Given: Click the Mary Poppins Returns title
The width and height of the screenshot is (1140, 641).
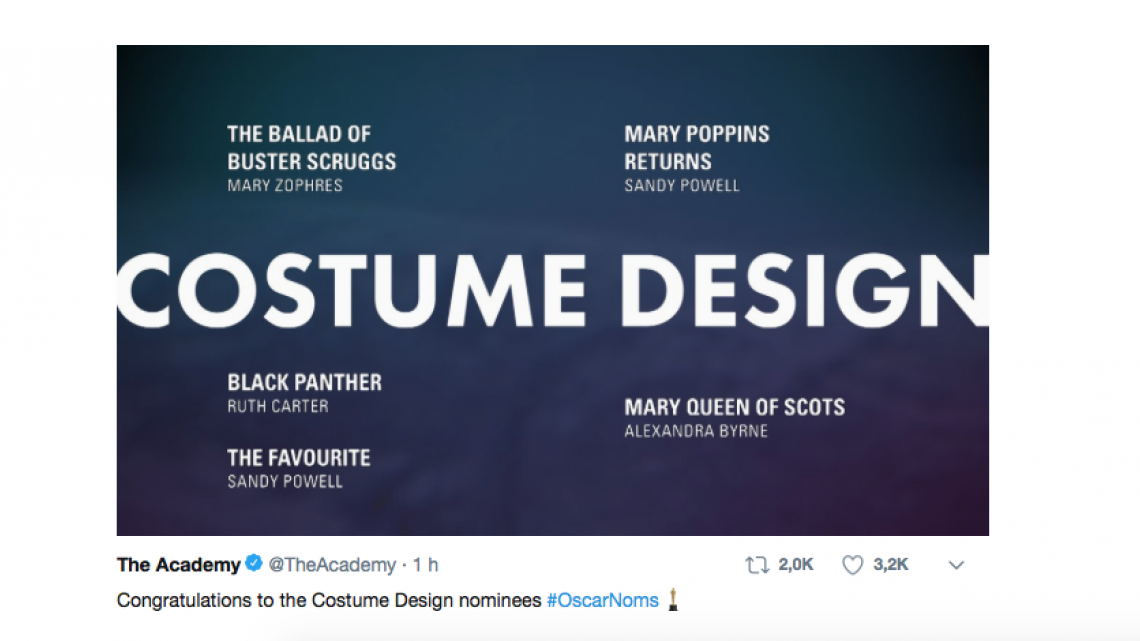Looking at the screenshot, I should (x=696, y=147).
